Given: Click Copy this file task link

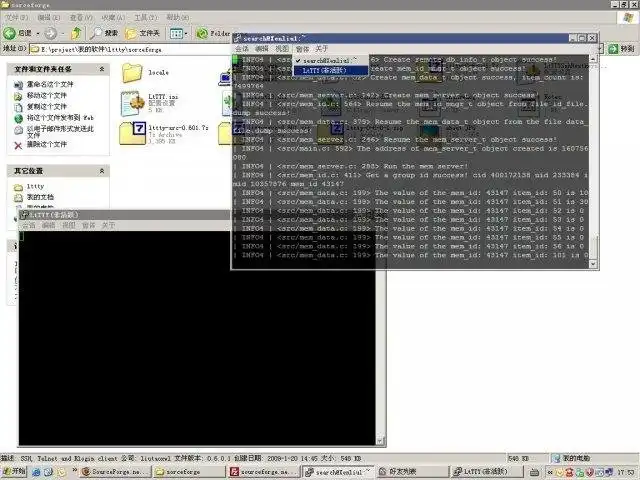Looking at the screenshot, I should [46, 107].
